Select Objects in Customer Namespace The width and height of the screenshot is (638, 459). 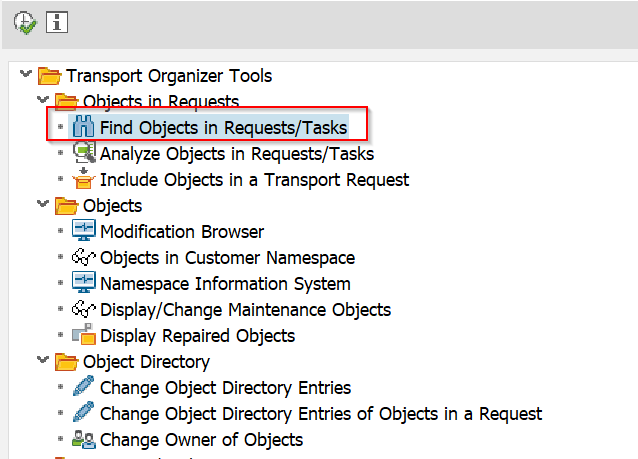221,258
